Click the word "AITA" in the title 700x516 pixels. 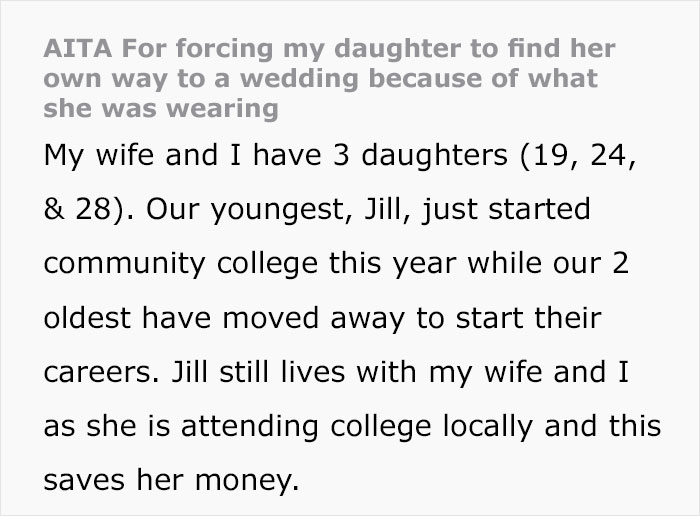click(x=73, y=50)
